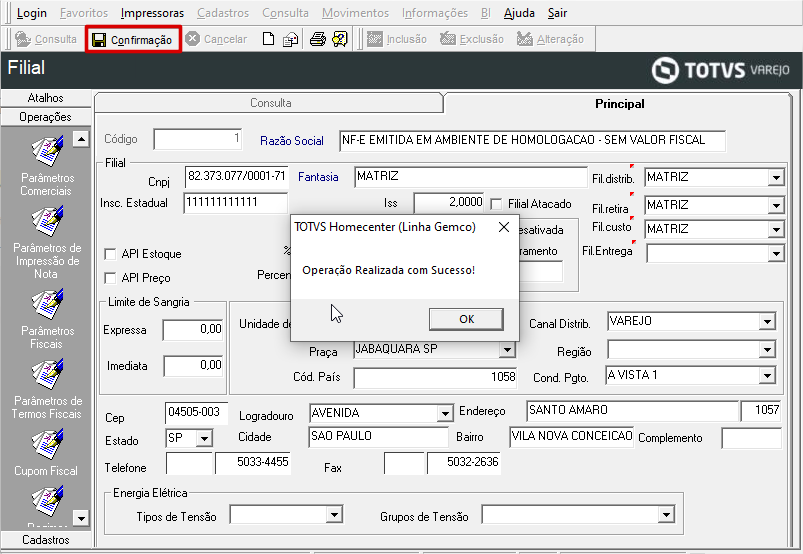Open Parâmetros Fiscais shortcut icon

48,304
